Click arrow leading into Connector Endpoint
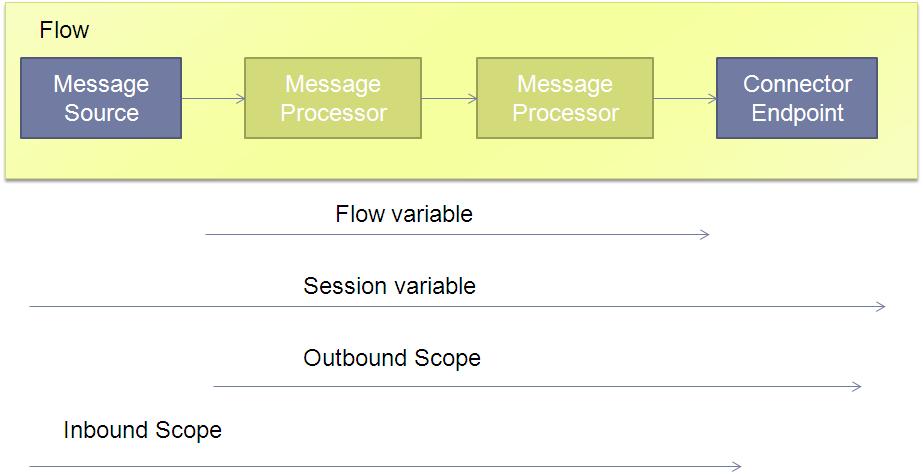The height and width of the screenshot is (475, 923). coord(685,98)
